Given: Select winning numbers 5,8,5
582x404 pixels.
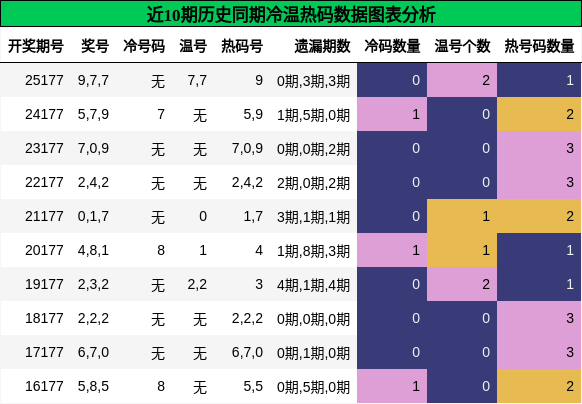Looking at the screenshot, I should click(x=93, y=387).
